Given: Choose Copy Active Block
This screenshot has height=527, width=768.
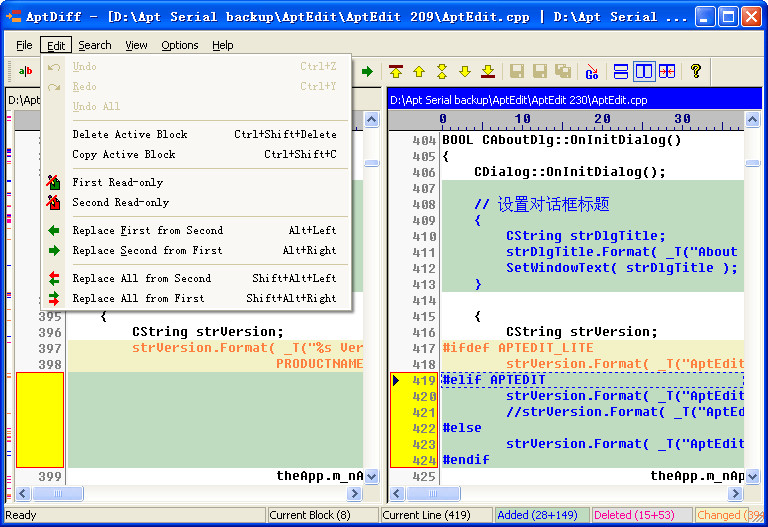Looking at the screenshot, I should pyautogui.click(x=197, y=154).
